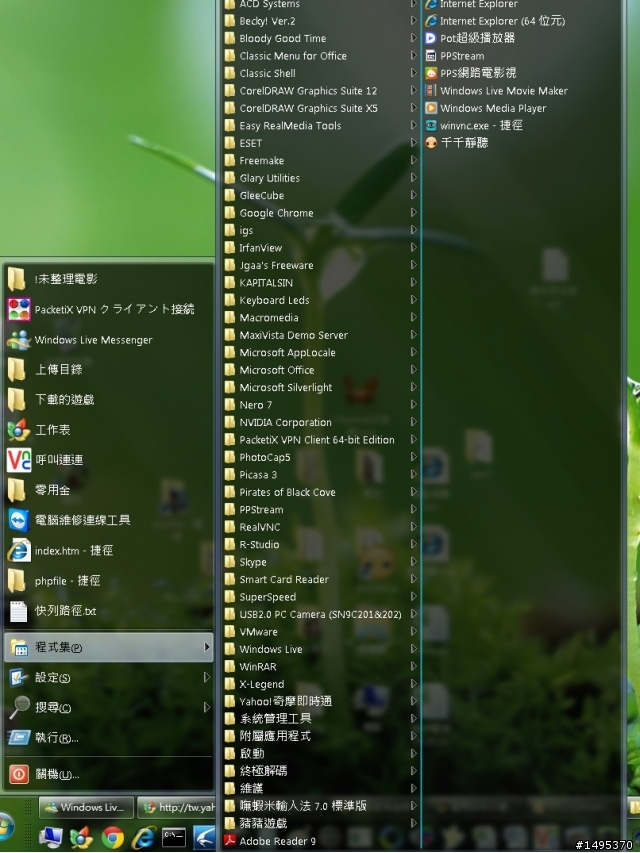Open command prompt icon in taskbar

[174, 837]
